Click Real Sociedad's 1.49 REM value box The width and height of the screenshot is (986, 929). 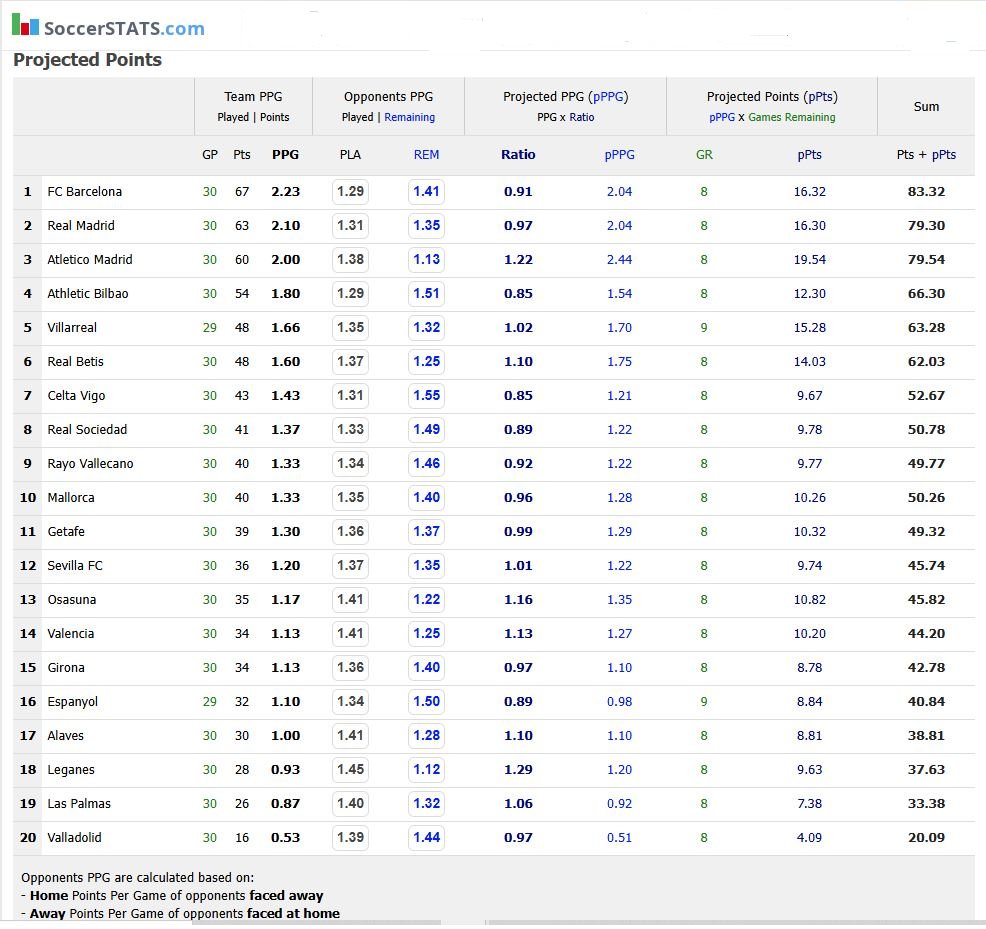[x=426, y=430]
